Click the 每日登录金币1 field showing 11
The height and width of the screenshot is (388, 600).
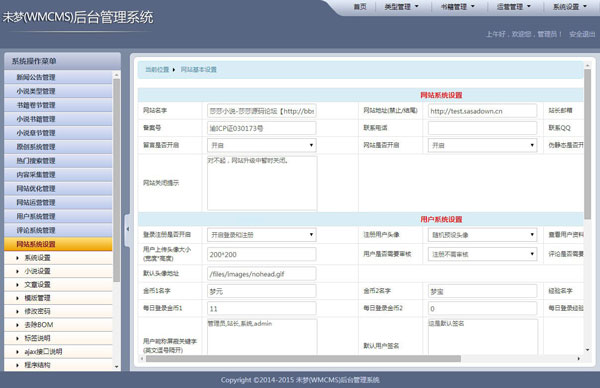tap(262, 308)
